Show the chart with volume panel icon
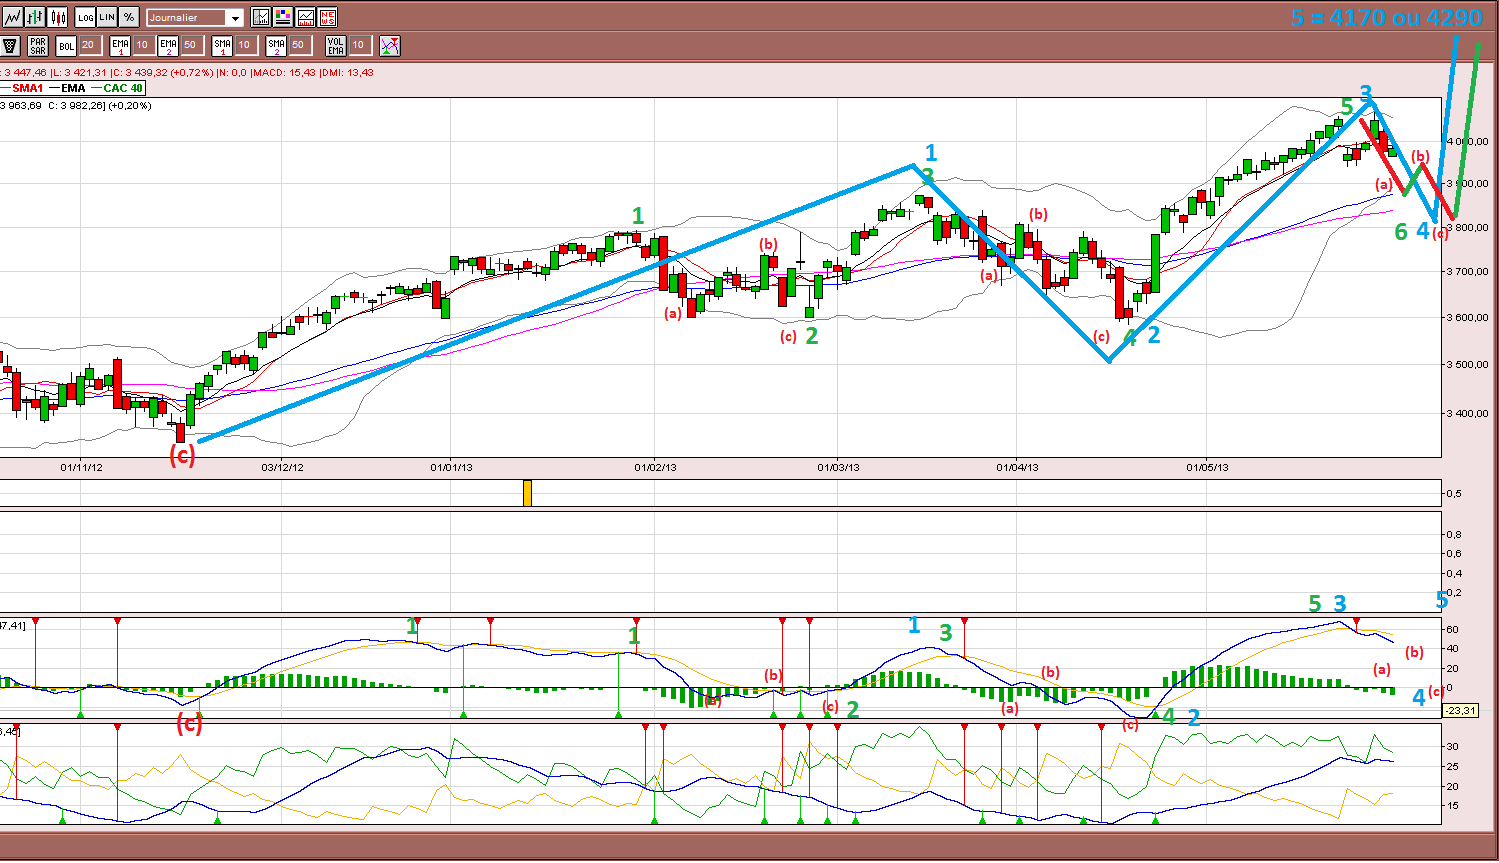Image resolution: width=1499 pixels, height=863 pixels. [x=305, y=17]
